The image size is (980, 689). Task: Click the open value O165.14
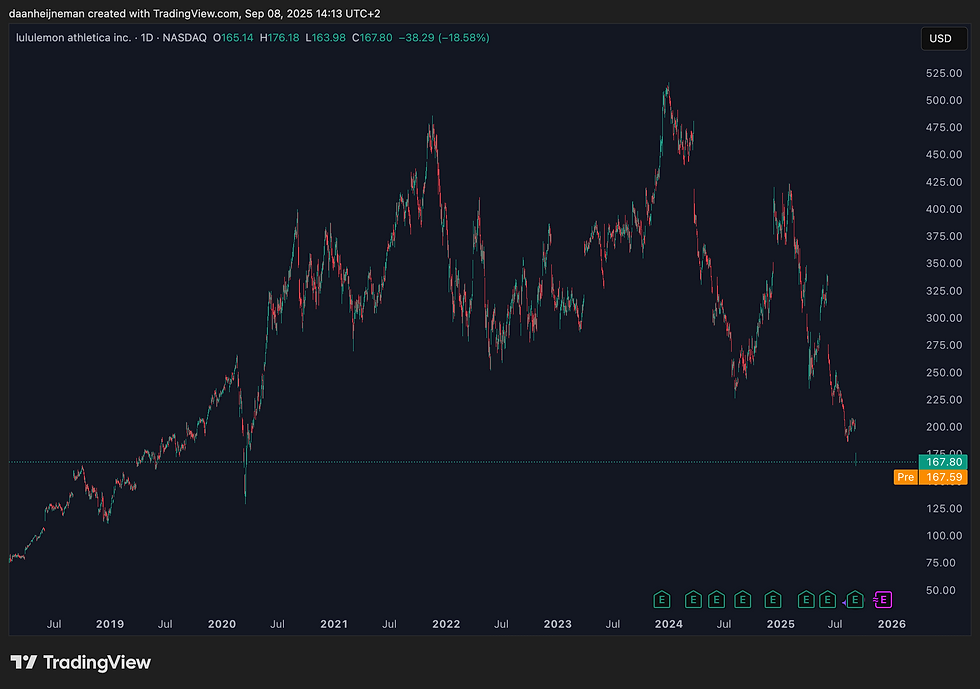point(233,38)
